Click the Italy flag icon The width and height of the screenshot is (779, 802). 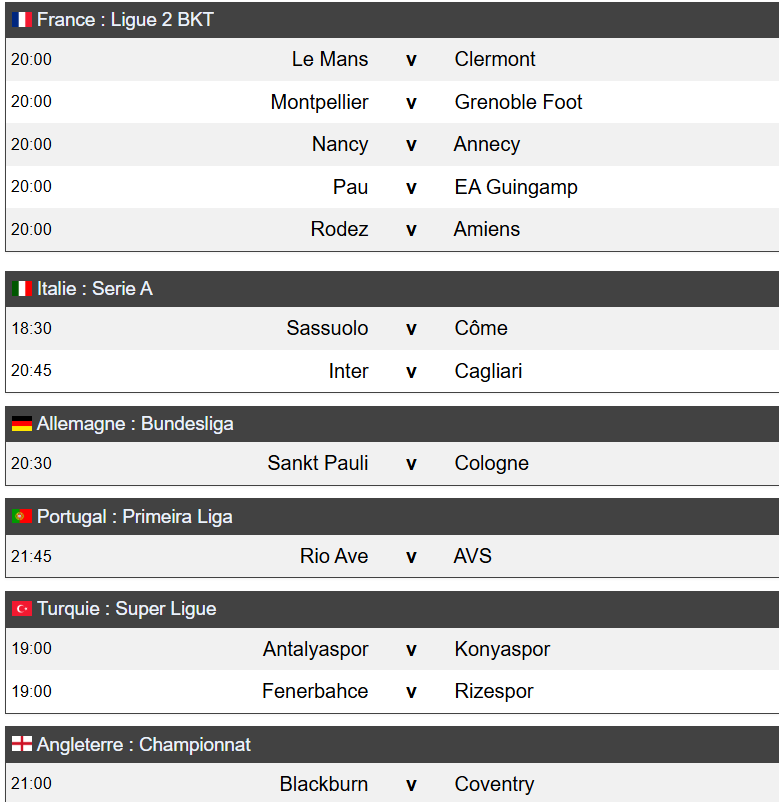[21, 289]
